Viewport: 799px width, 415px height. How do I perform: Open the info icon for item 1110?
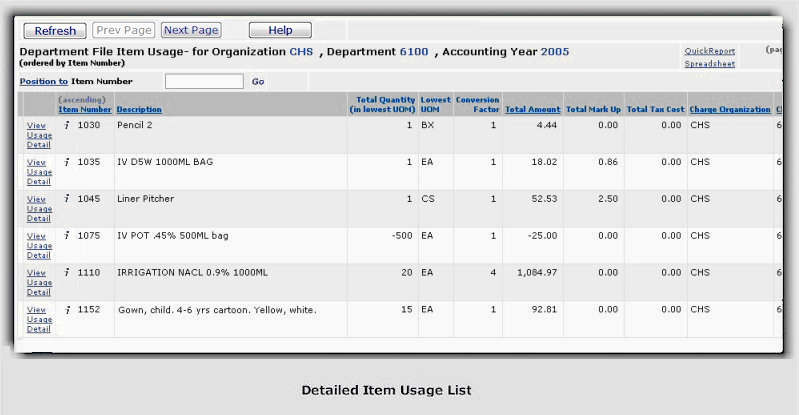tap(66, 273)
